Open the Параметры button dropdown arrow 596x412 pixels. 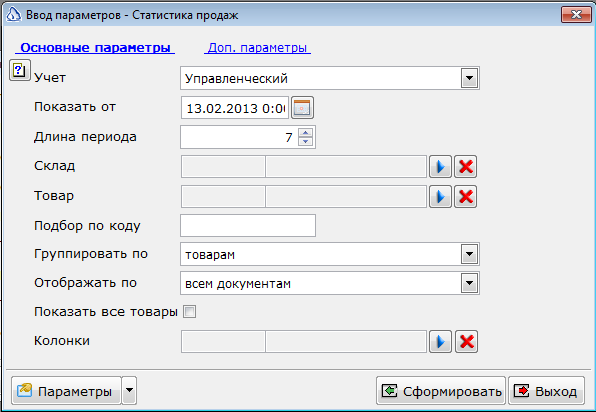tap(129, 390)
